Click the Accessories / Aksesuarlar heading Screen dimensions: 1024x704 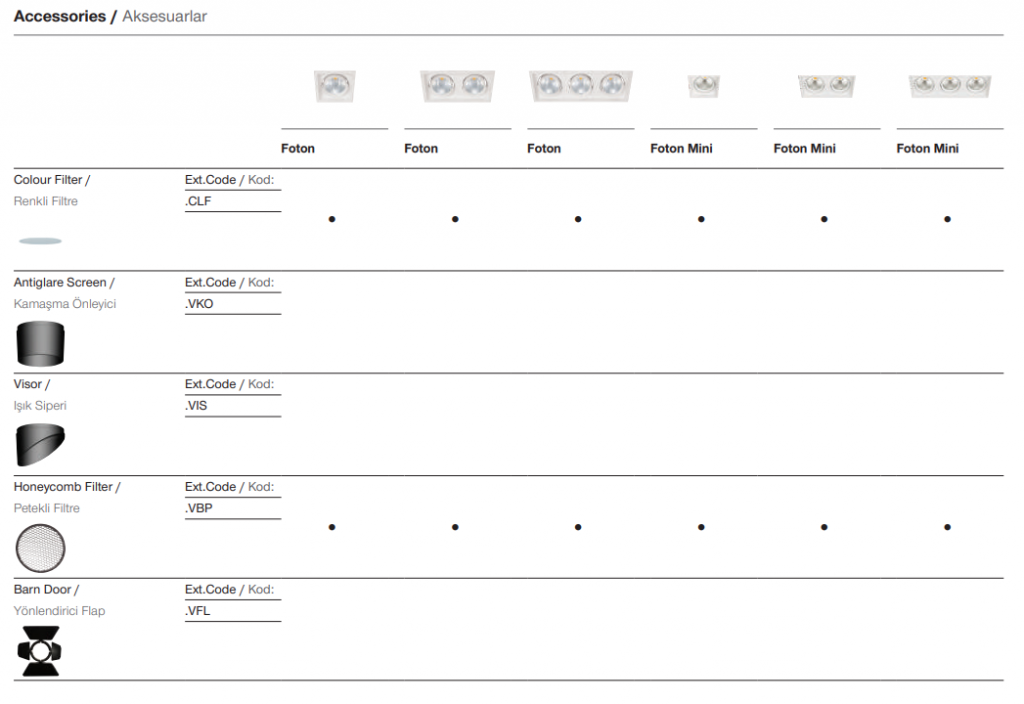coord(111,17)
